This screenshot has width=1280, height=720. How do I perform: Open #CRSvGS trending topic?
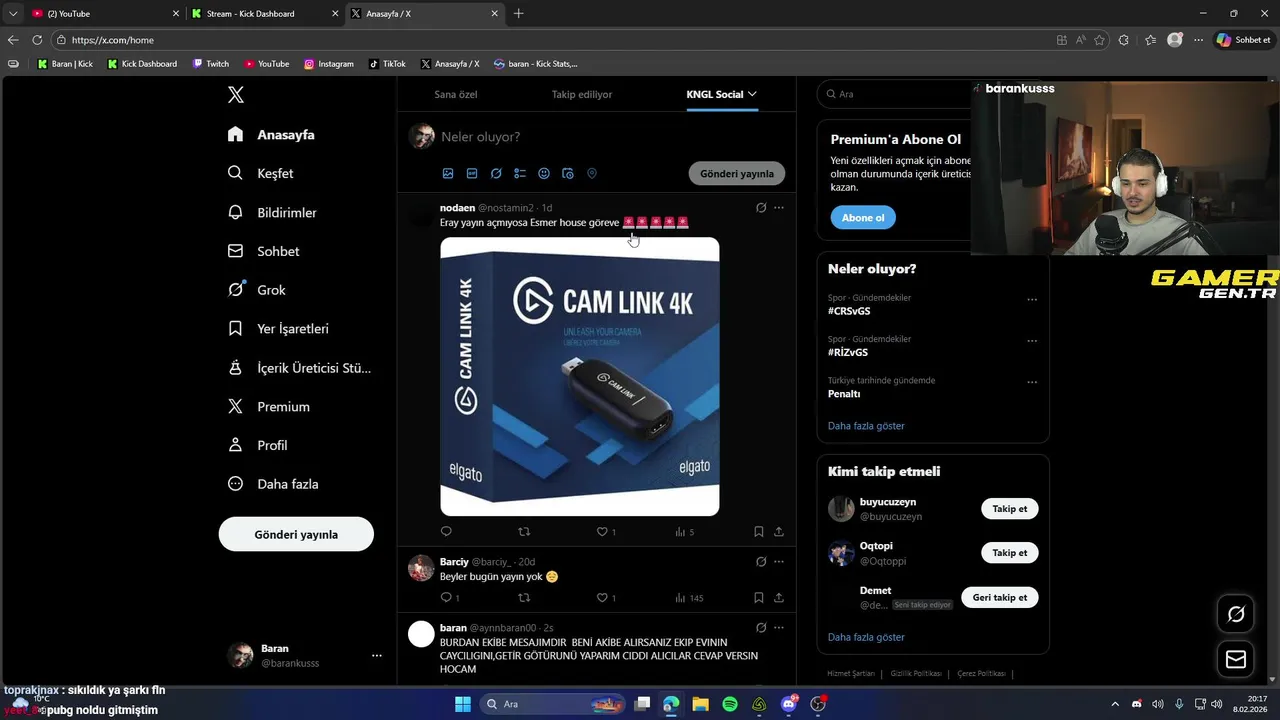pyautogui.click(x=849, y=311)
